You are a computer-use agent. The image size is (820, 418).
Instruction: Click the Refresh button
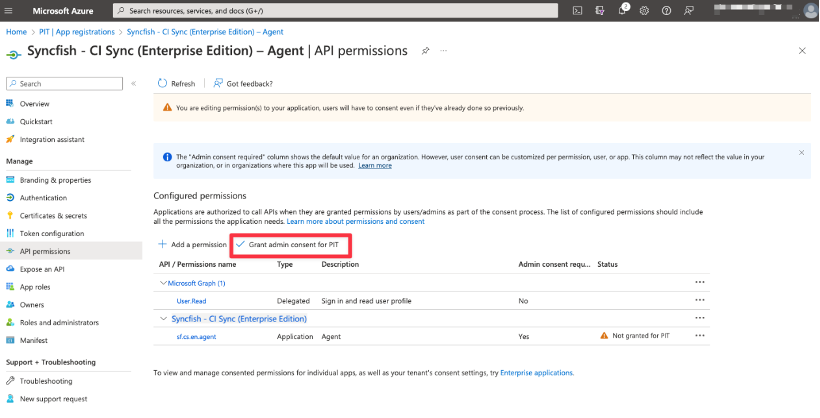click(x=177, y=84)
